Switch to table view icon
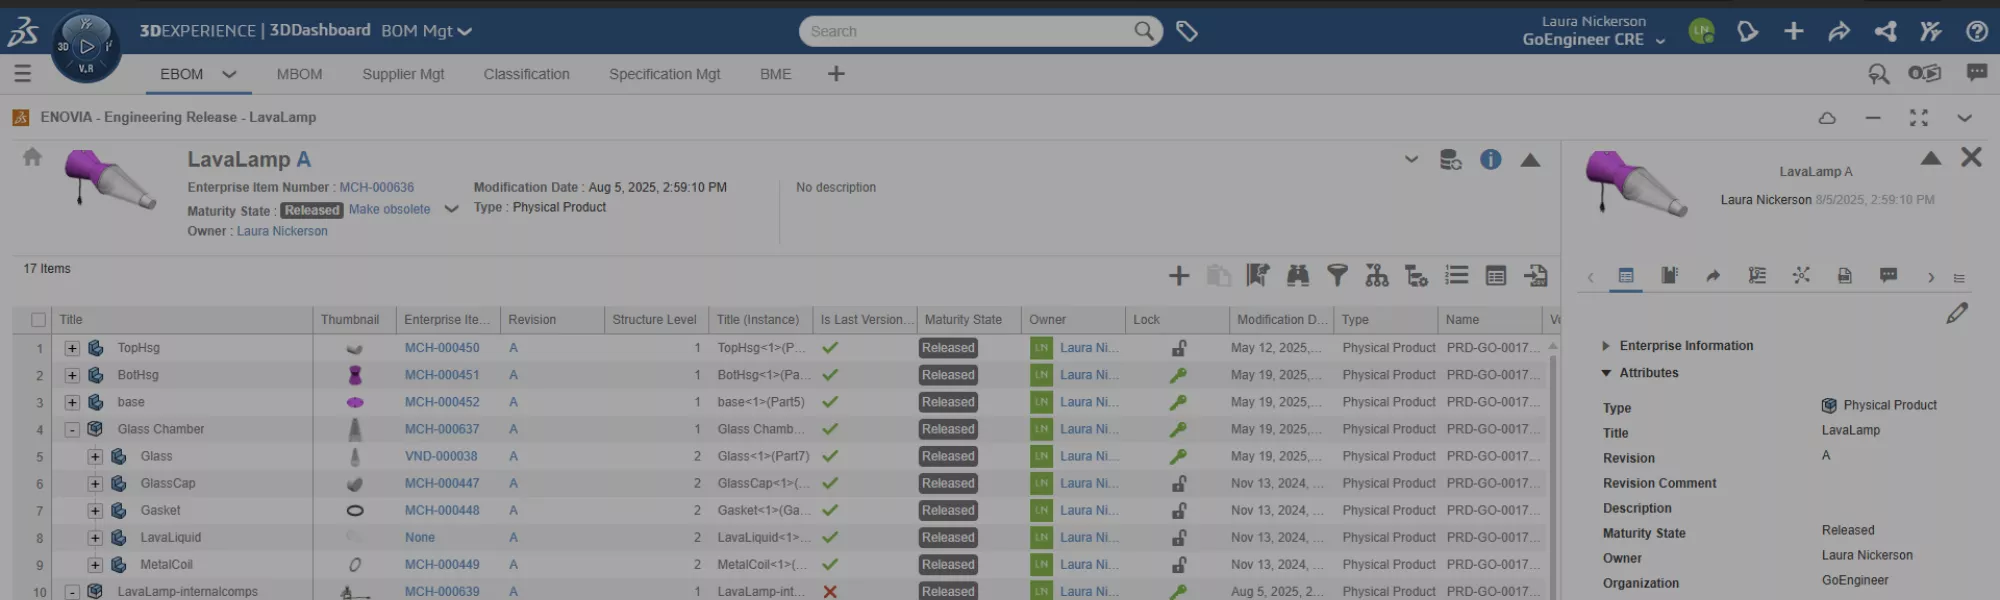Viewport: 2000px width, 600px height. (x=1496, y=276)
